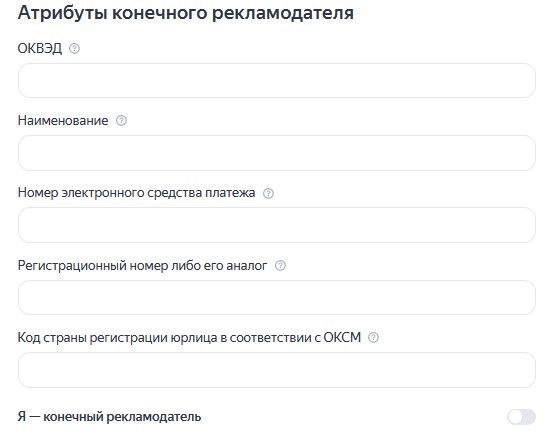This screenshot has height=438, width=554.
Task: Click the round knob of the advertiser toggle
Action: pos(515,417)
